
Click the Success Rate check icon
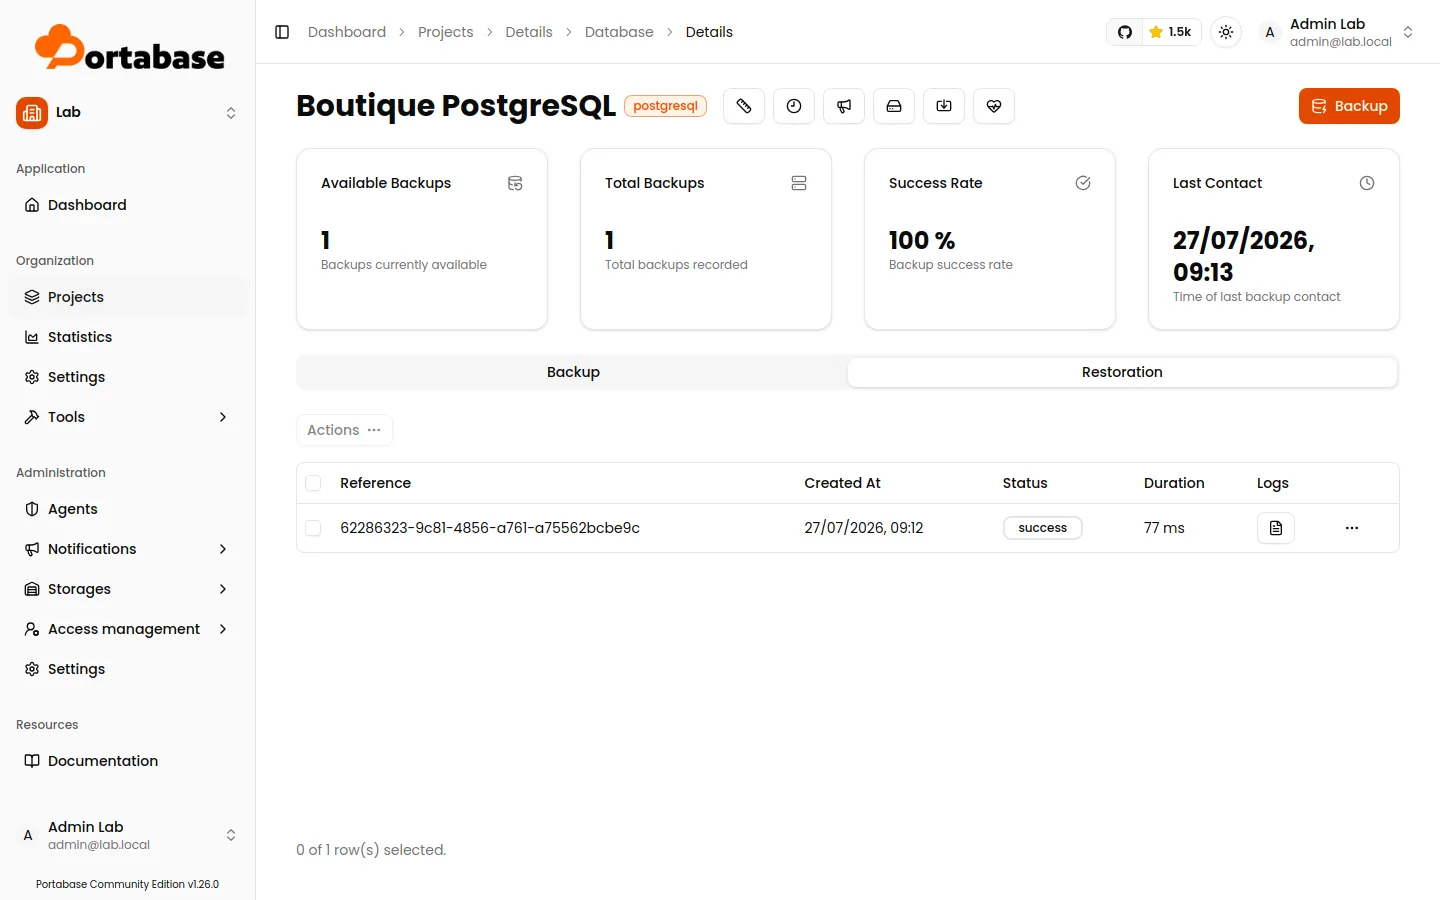coord(1083,183)
